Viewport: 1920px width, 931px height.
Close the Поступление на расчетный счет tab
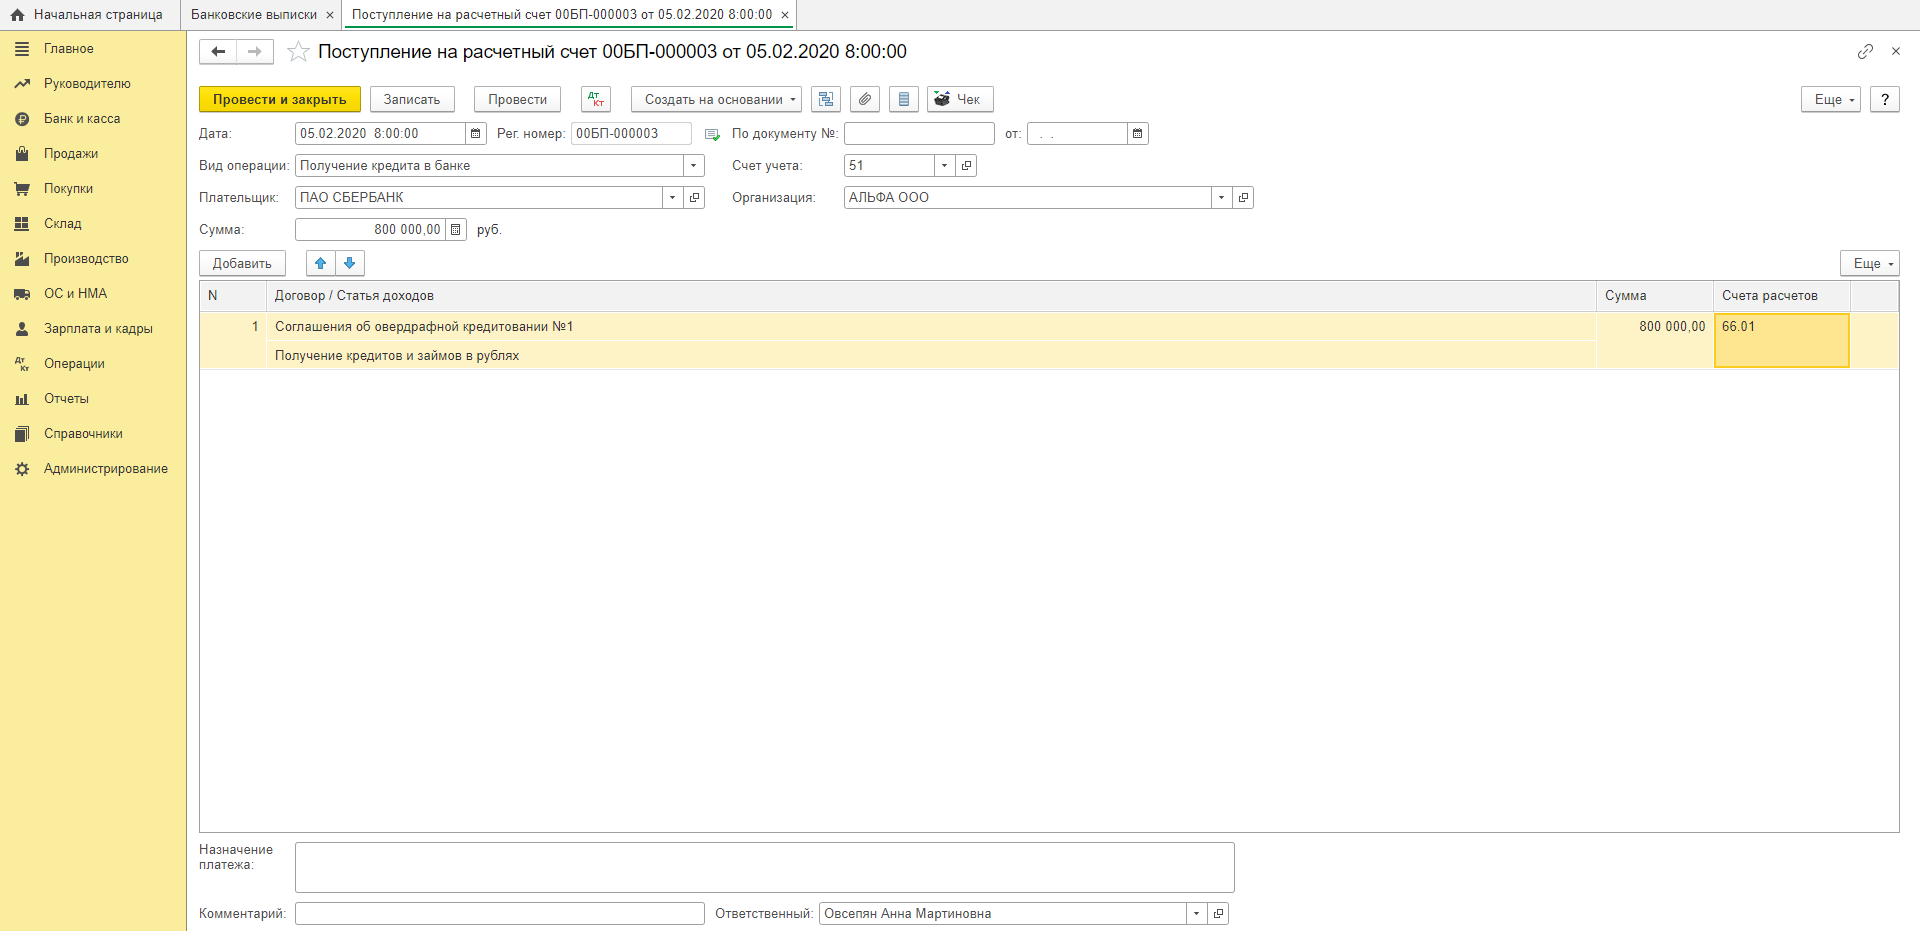coord(785,15)
